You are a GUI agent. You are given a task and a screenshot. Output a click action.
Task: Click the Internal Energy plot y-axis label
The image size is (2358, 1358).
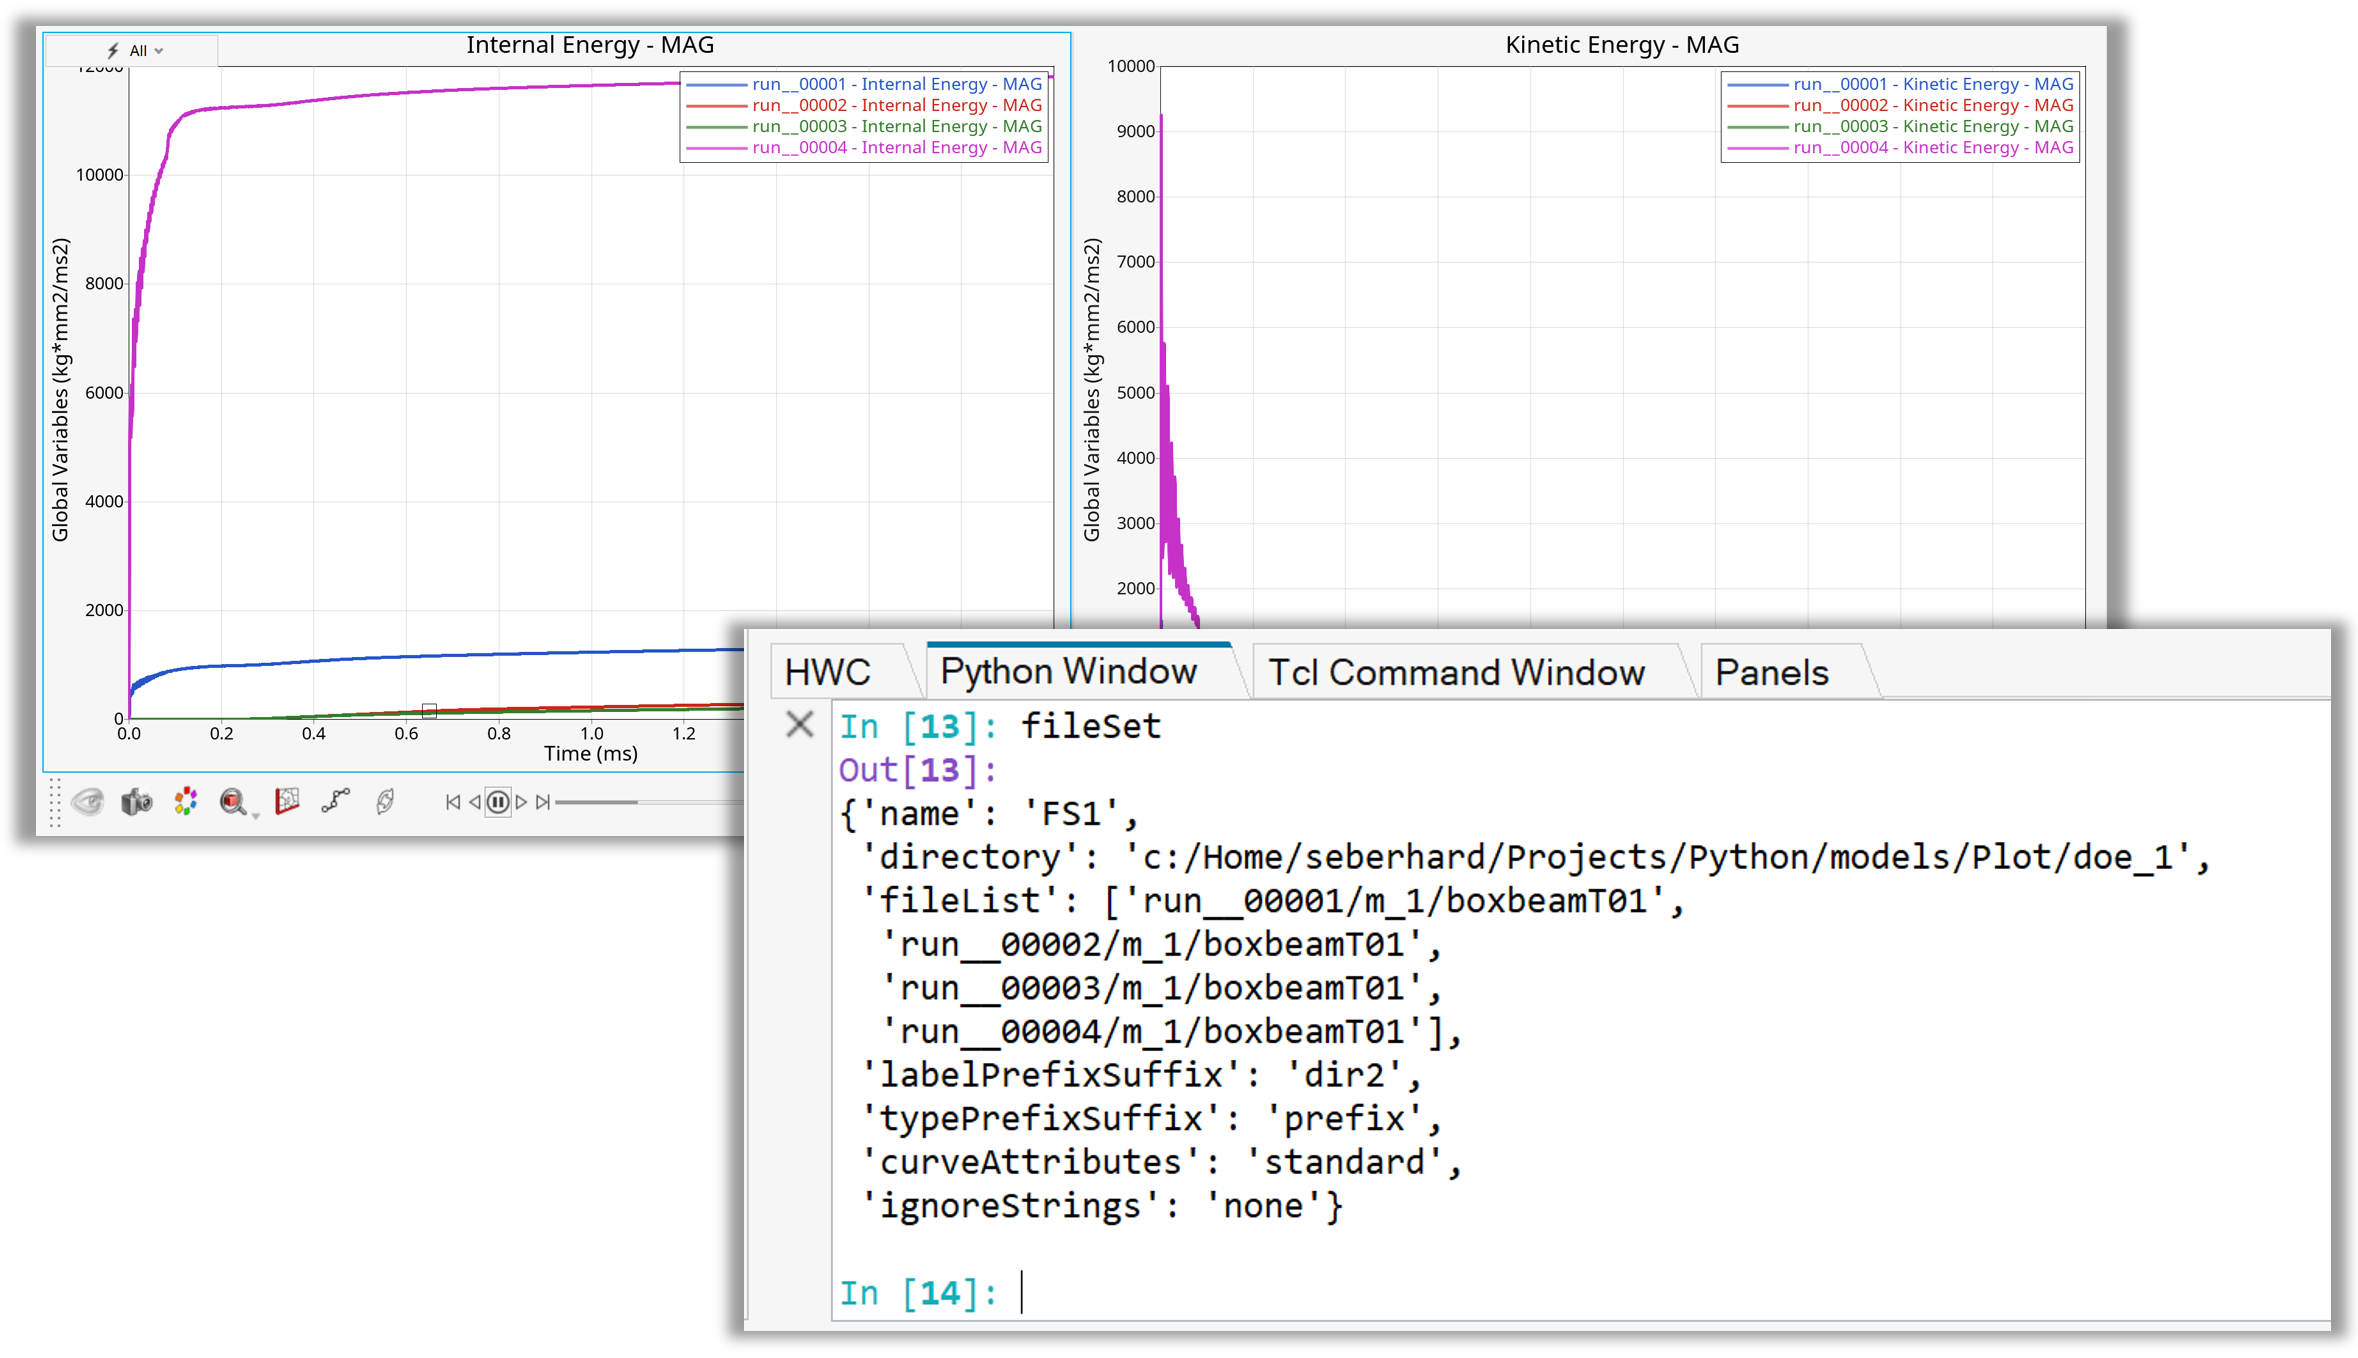coord(60,390)
